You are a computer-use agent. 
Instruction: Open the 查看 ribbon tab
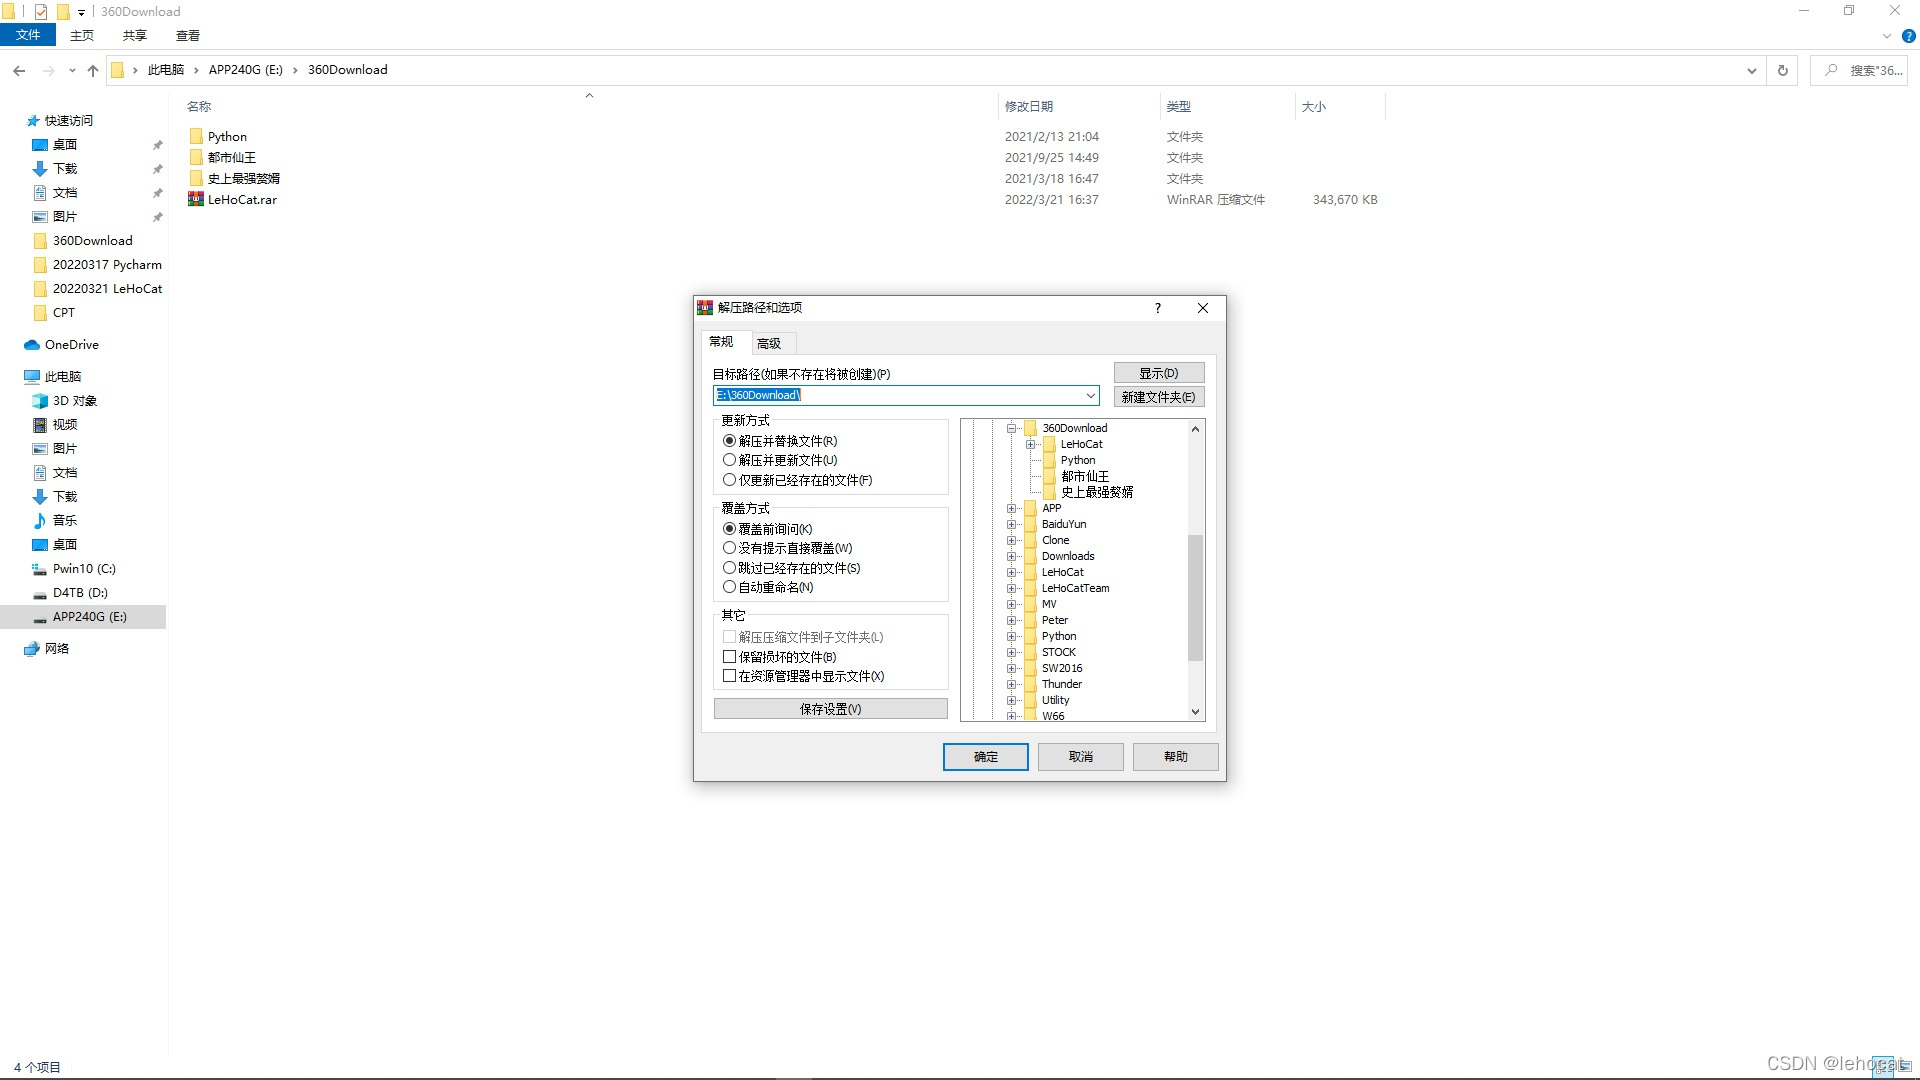(x=187, y=35)
